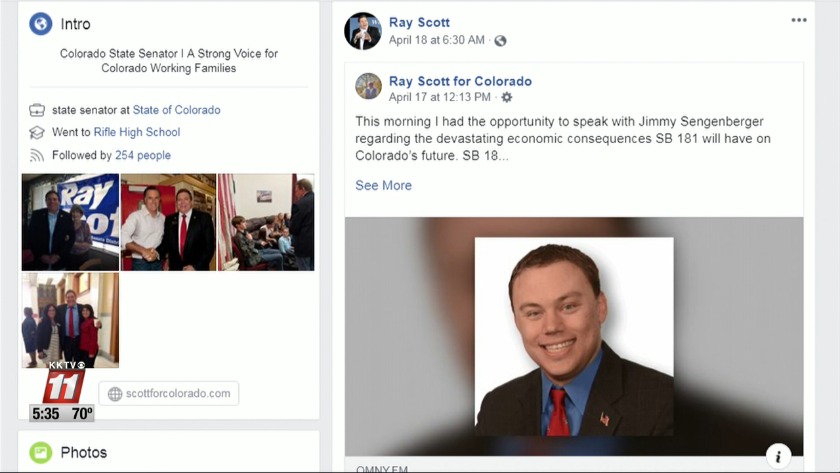Click the briefcase work icon
This screenshot has width=840, height=473.
[37, 110]
